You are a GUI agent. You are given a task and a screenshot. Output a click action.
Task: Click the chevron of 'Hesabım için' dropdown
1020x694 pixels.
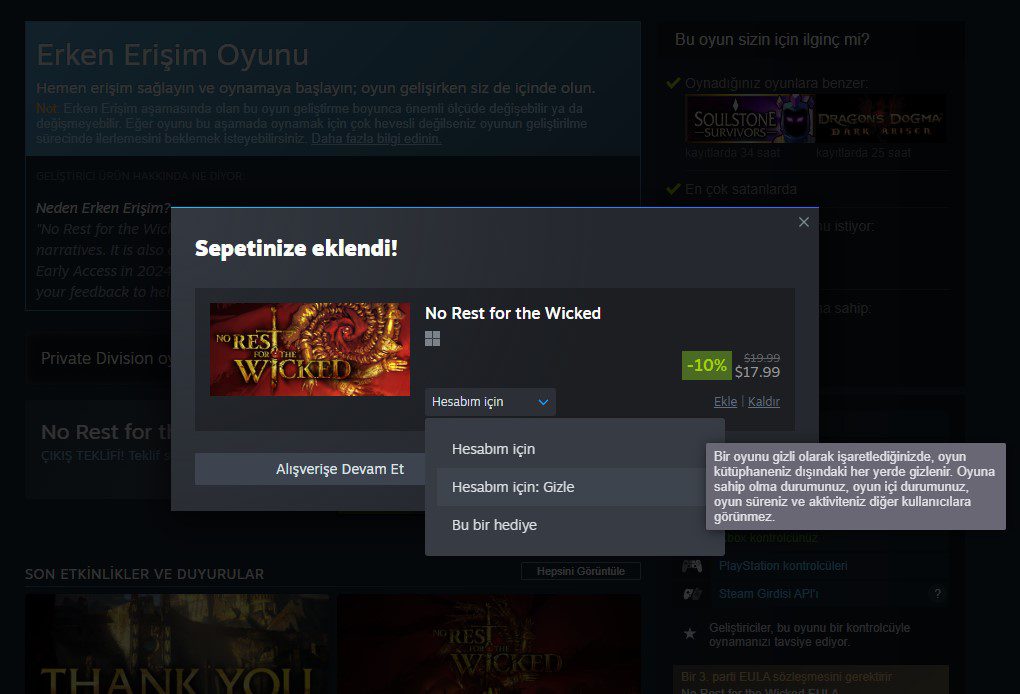point(543,402)
